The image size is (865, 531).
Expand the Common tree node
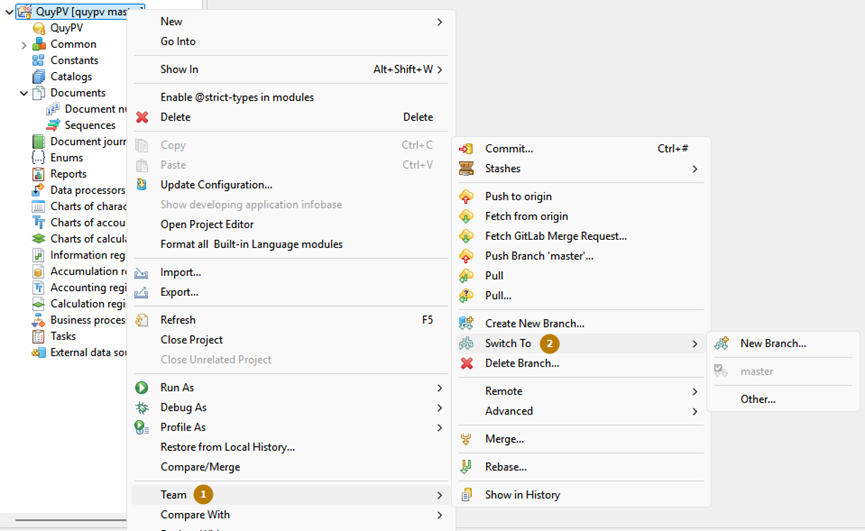(24, 45)
